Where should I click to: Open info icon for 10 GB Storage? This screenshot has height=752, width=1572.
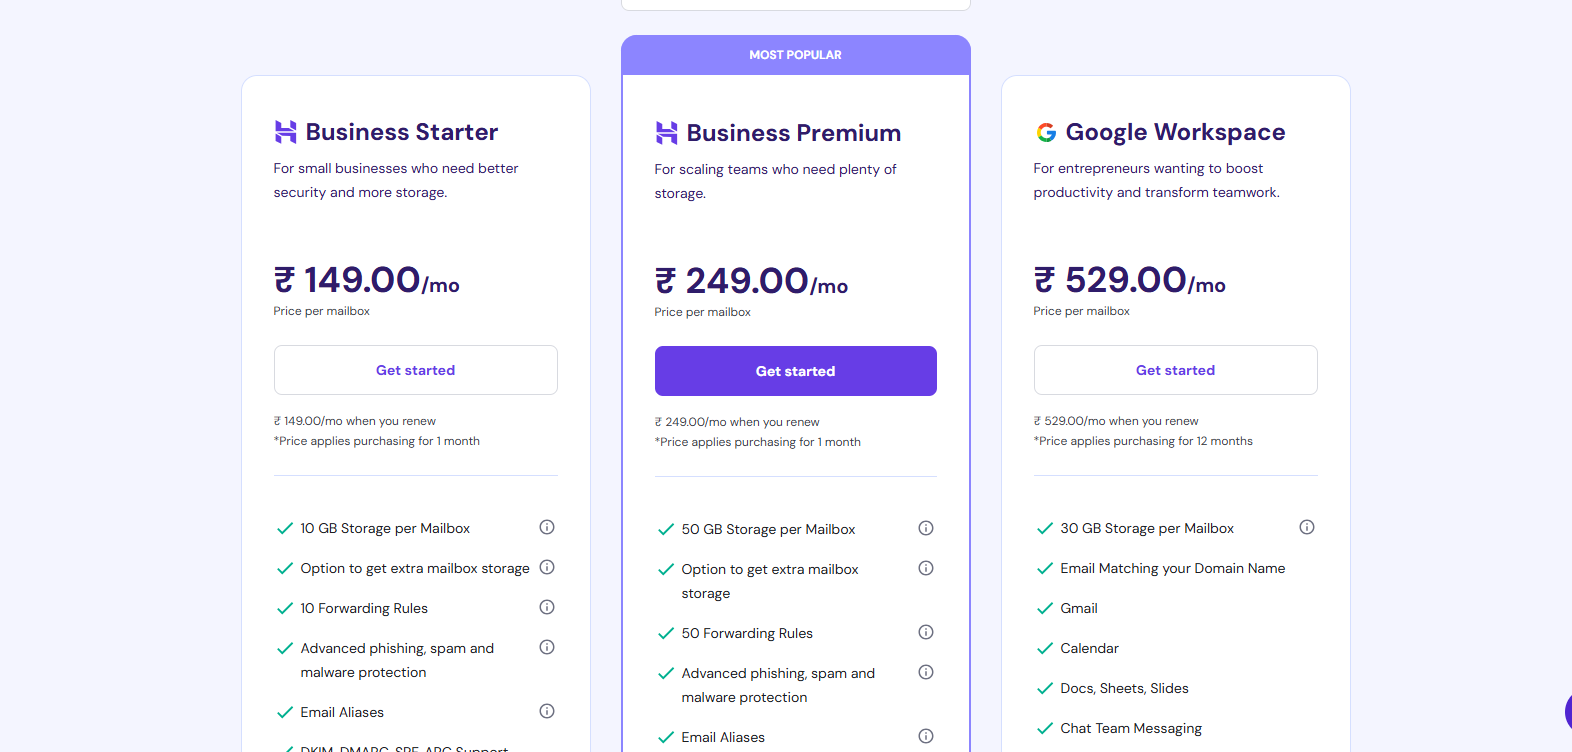coord(547,527)
